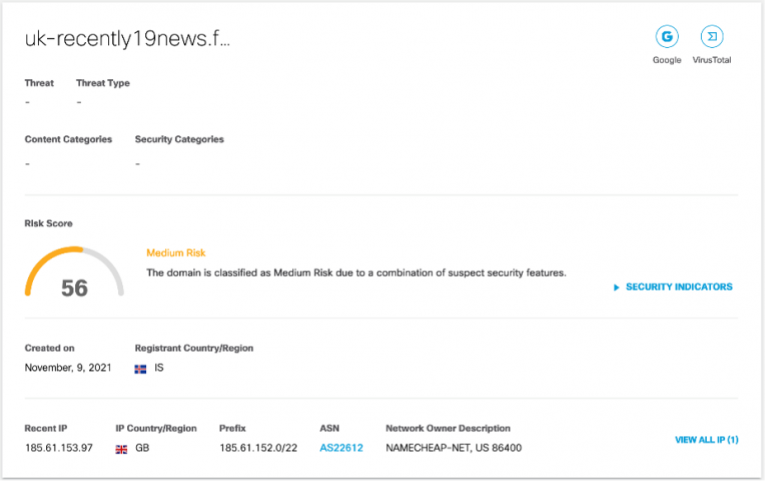Click View All IP link

point(707,439)
